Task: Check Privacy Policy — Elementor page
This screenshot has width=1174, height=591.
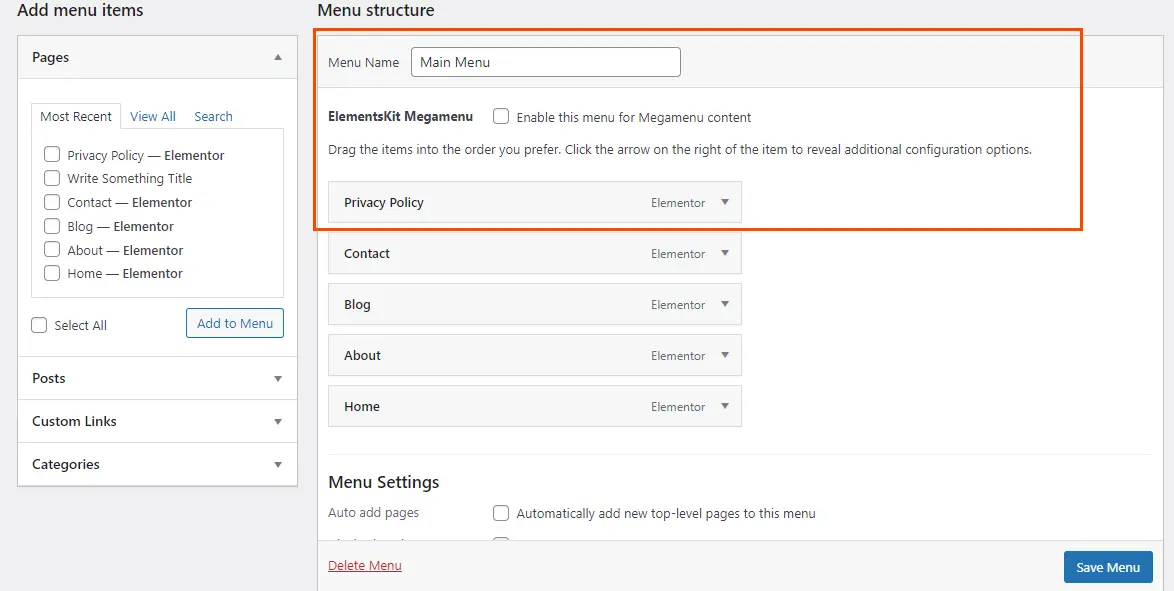Action: 52,155
